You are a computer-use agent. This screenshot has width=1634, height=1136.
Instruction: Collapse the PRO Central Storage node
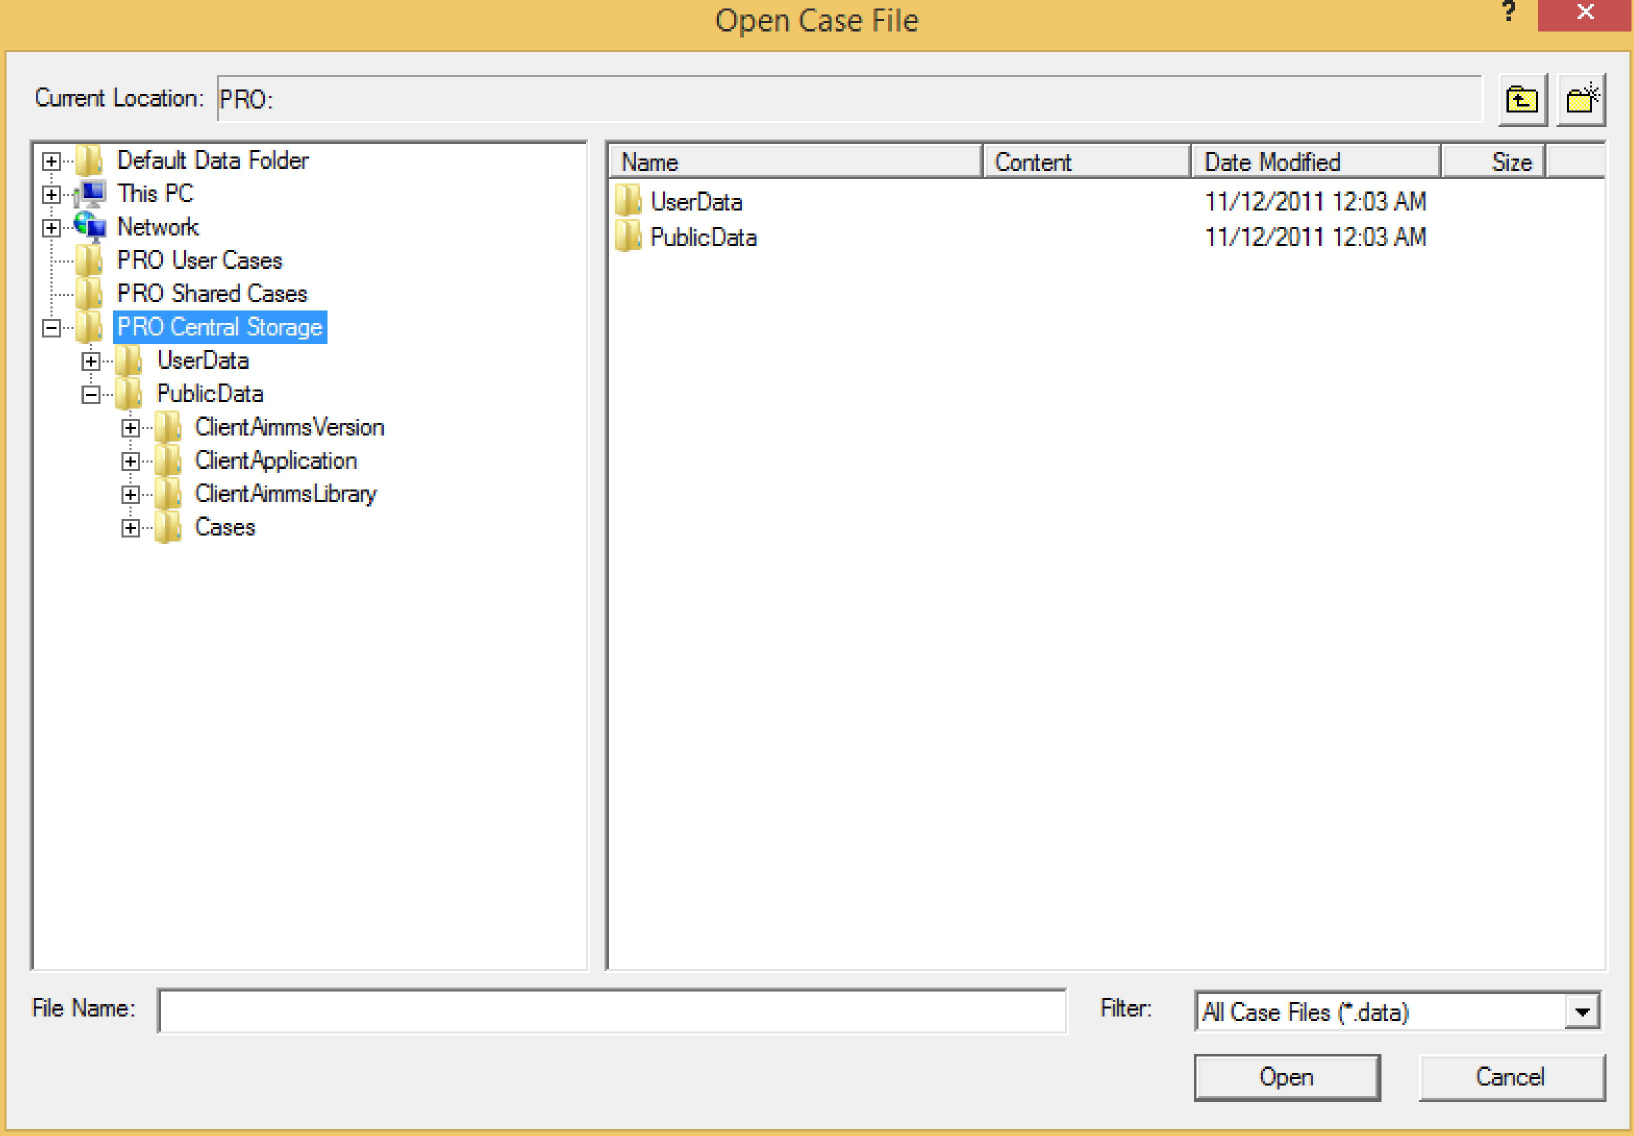click(52, 328)
